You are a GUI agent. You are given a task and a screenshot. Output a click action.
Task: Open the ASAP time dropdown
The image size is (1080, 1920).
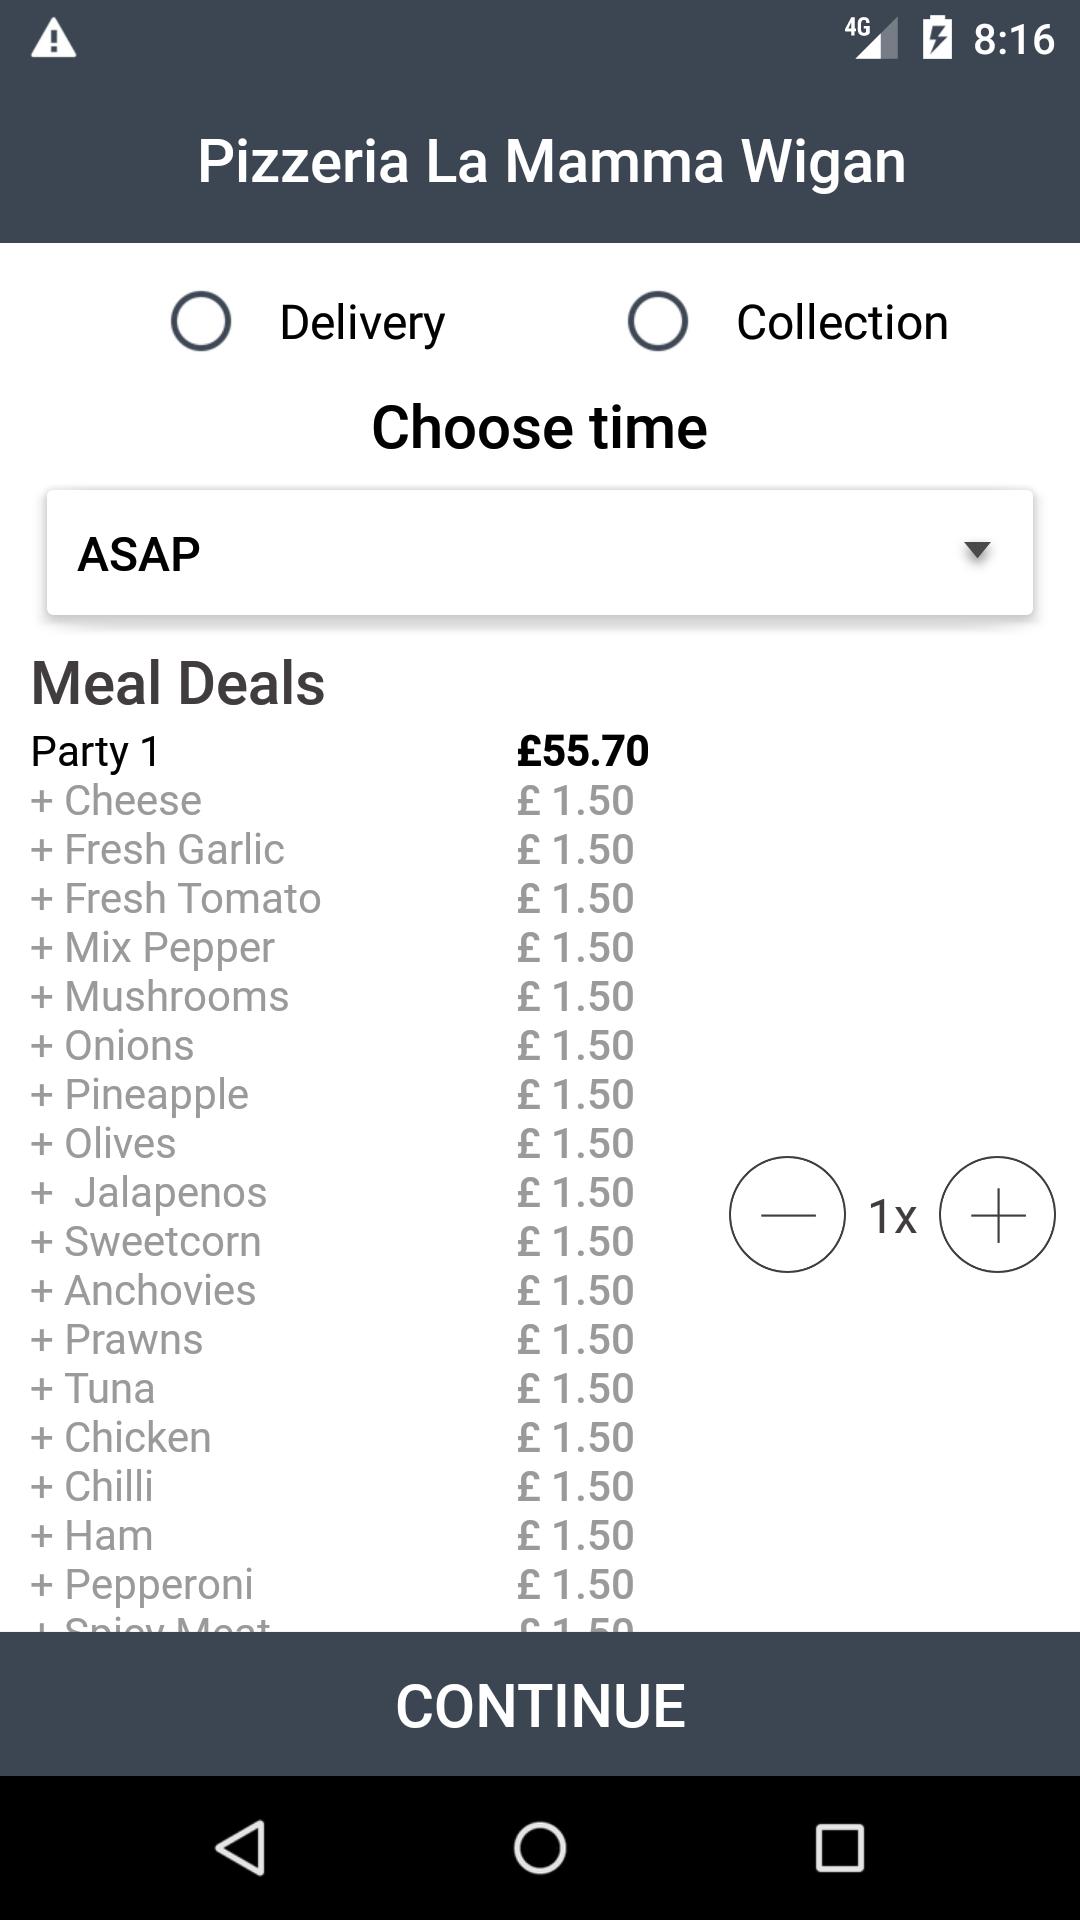(540, 553)
